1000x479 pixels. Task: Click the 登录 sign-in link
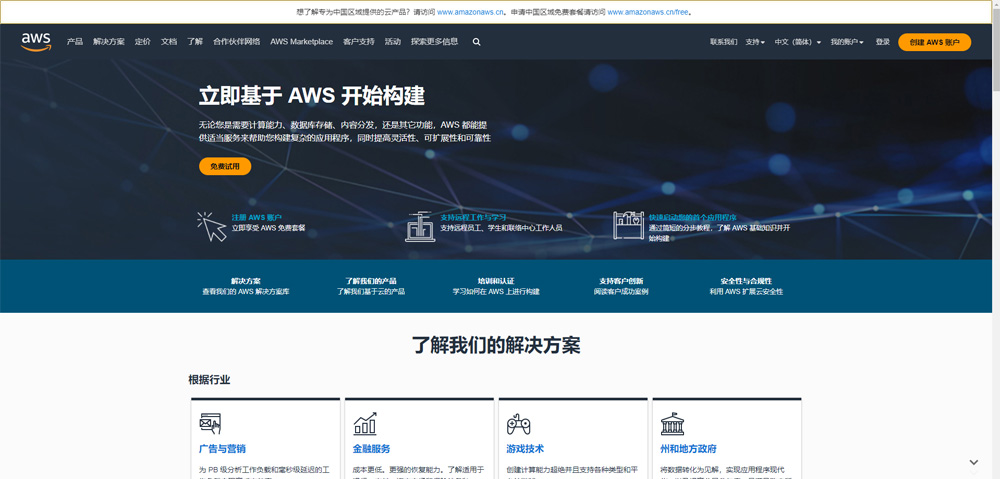coord(882,42)
